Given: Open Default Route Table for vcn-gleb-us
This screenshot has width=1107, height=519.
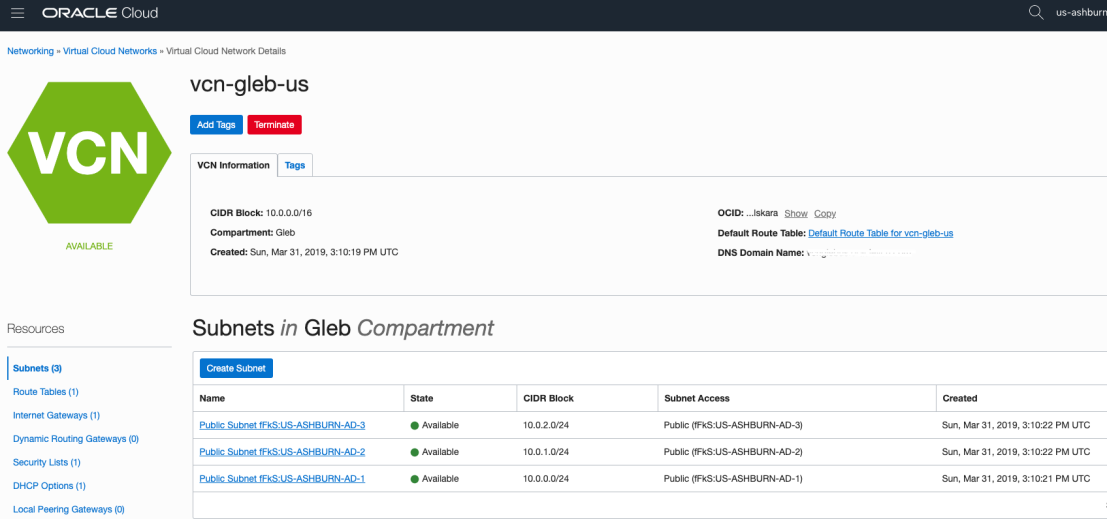Looking at the screenshot, I should tap(880, 233).
